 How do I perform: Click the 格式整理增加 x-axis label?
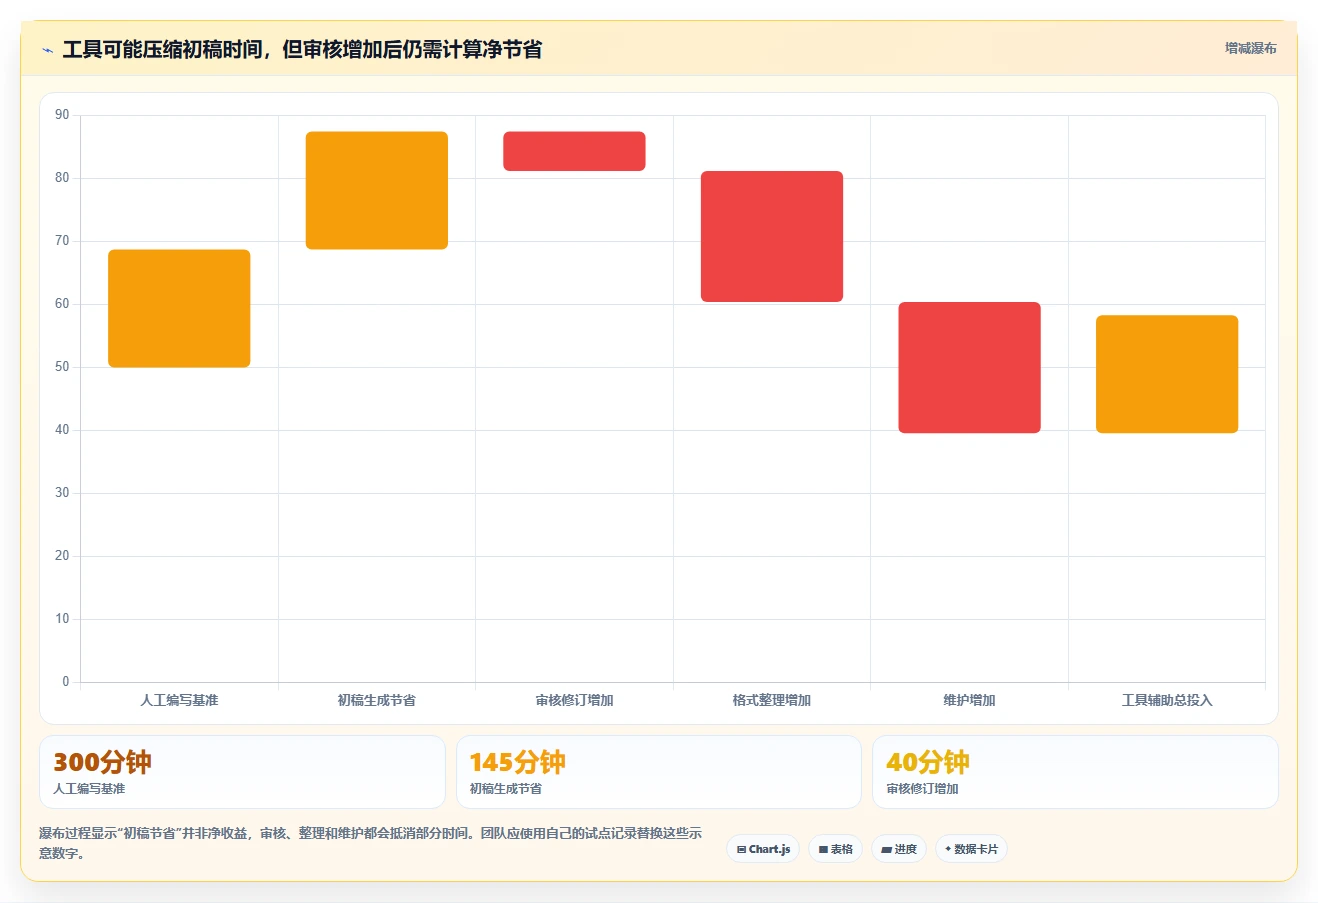772,700
